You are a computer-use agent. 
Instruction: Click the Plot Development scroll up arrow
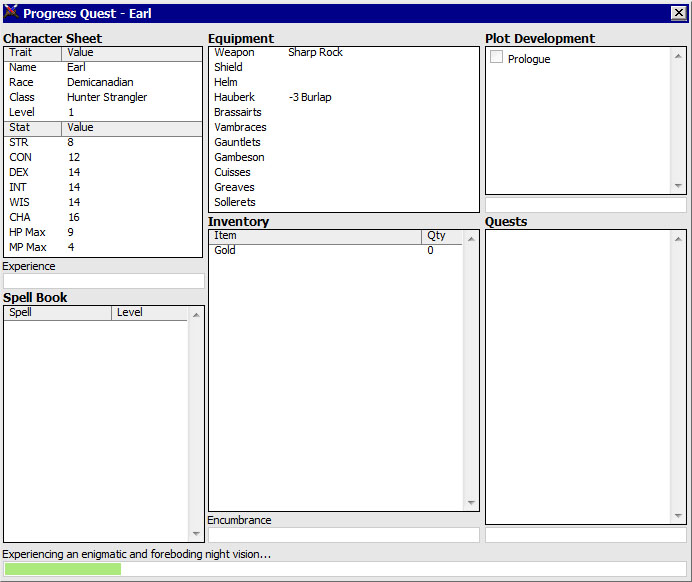pos(678,56)
